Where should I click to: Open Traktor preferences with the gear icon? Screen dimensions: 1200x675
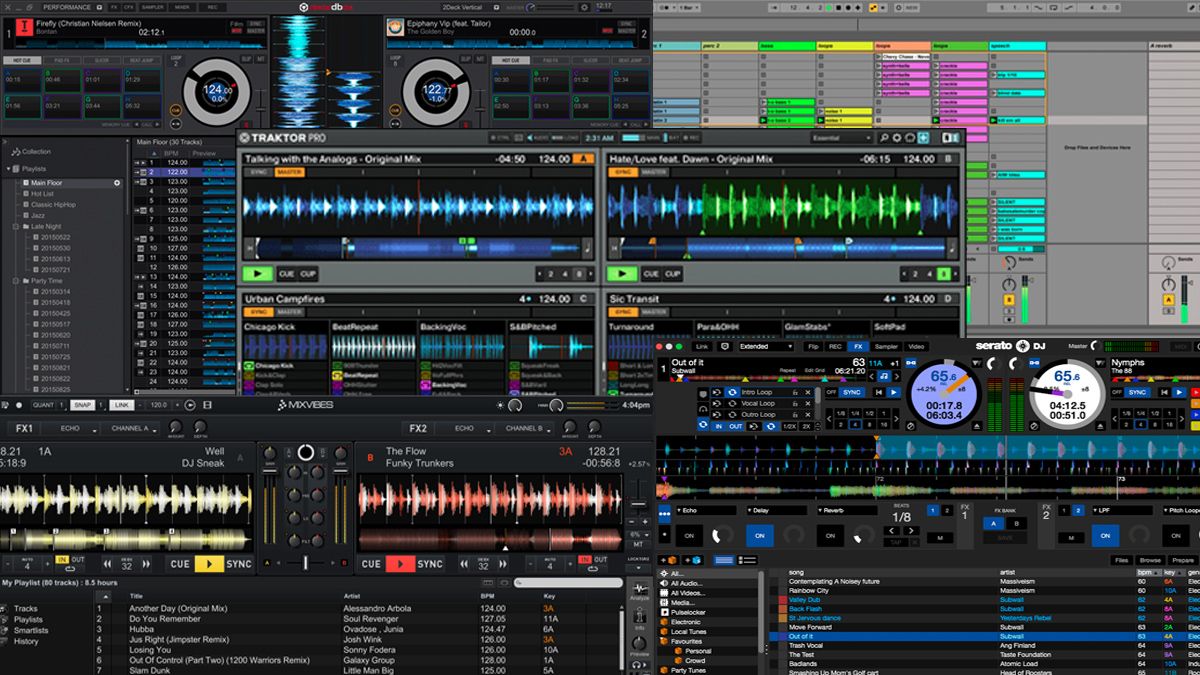(x=897, y=138)
